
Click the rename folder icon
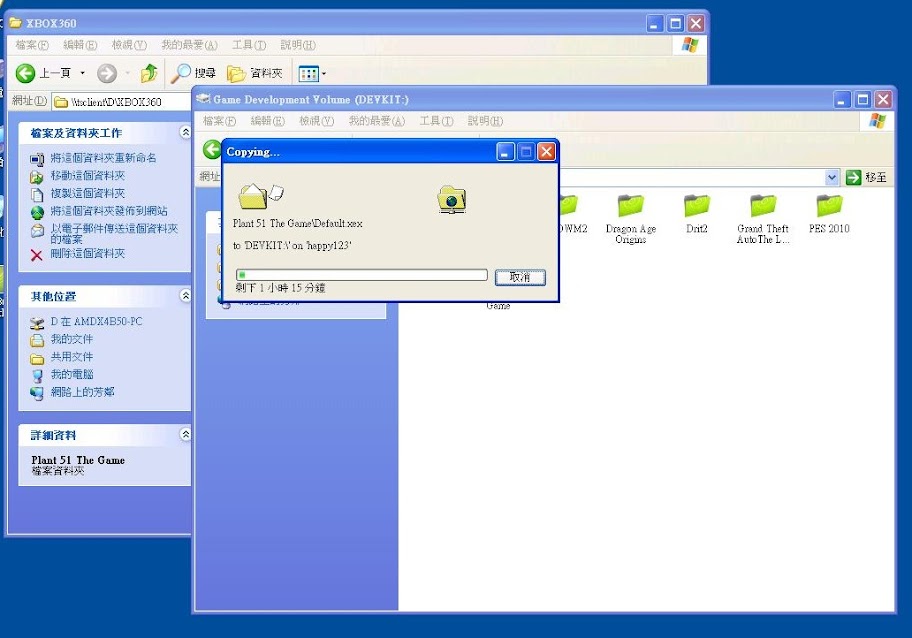[37, 159]
